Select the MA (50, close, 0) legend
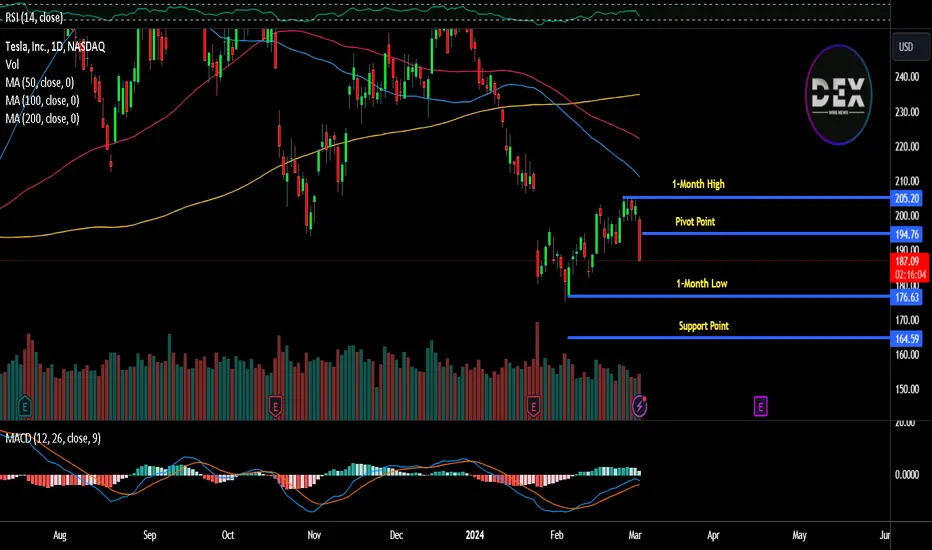 (40, 83)
